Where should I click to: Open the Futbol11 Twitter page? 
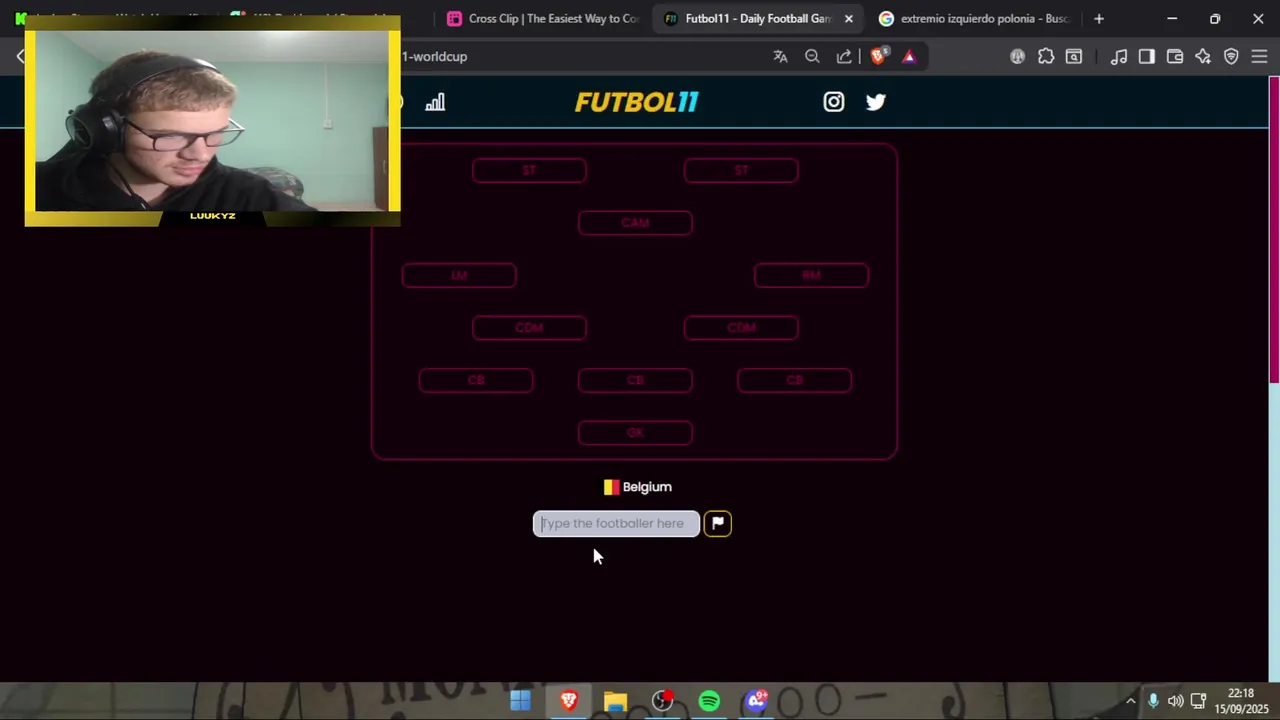point(876,102)
